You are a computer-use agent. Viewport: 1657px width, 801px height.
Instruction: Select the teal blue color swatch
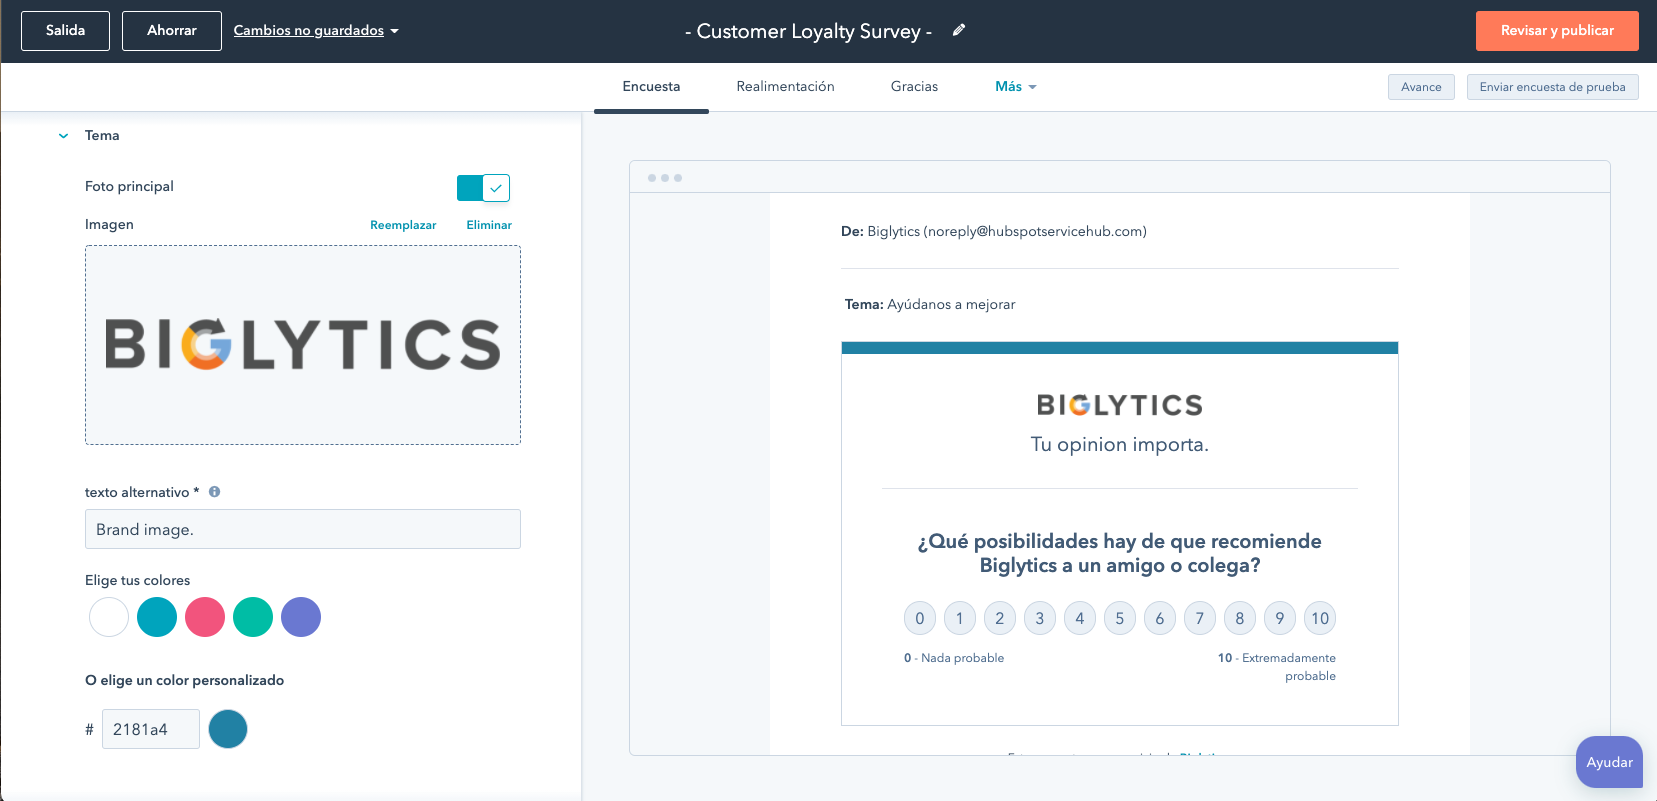point(157,617)
